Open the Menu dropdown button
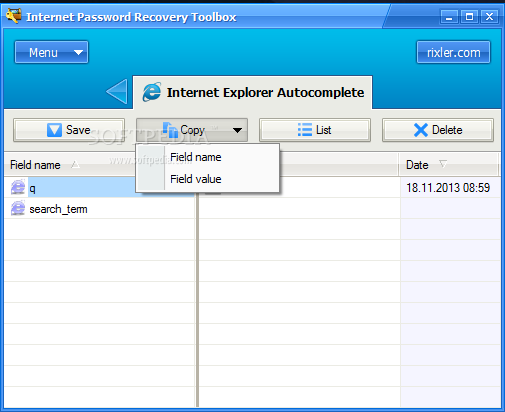Viewport: 505px width, 412px height. (51, 52)
